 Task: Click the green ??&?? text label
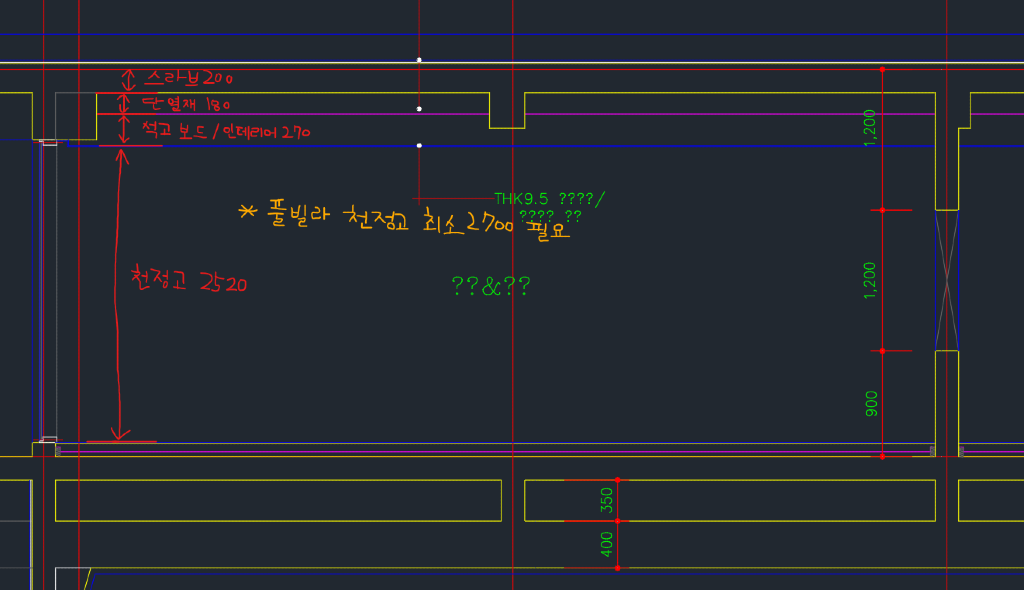click(x=490, y=287)
